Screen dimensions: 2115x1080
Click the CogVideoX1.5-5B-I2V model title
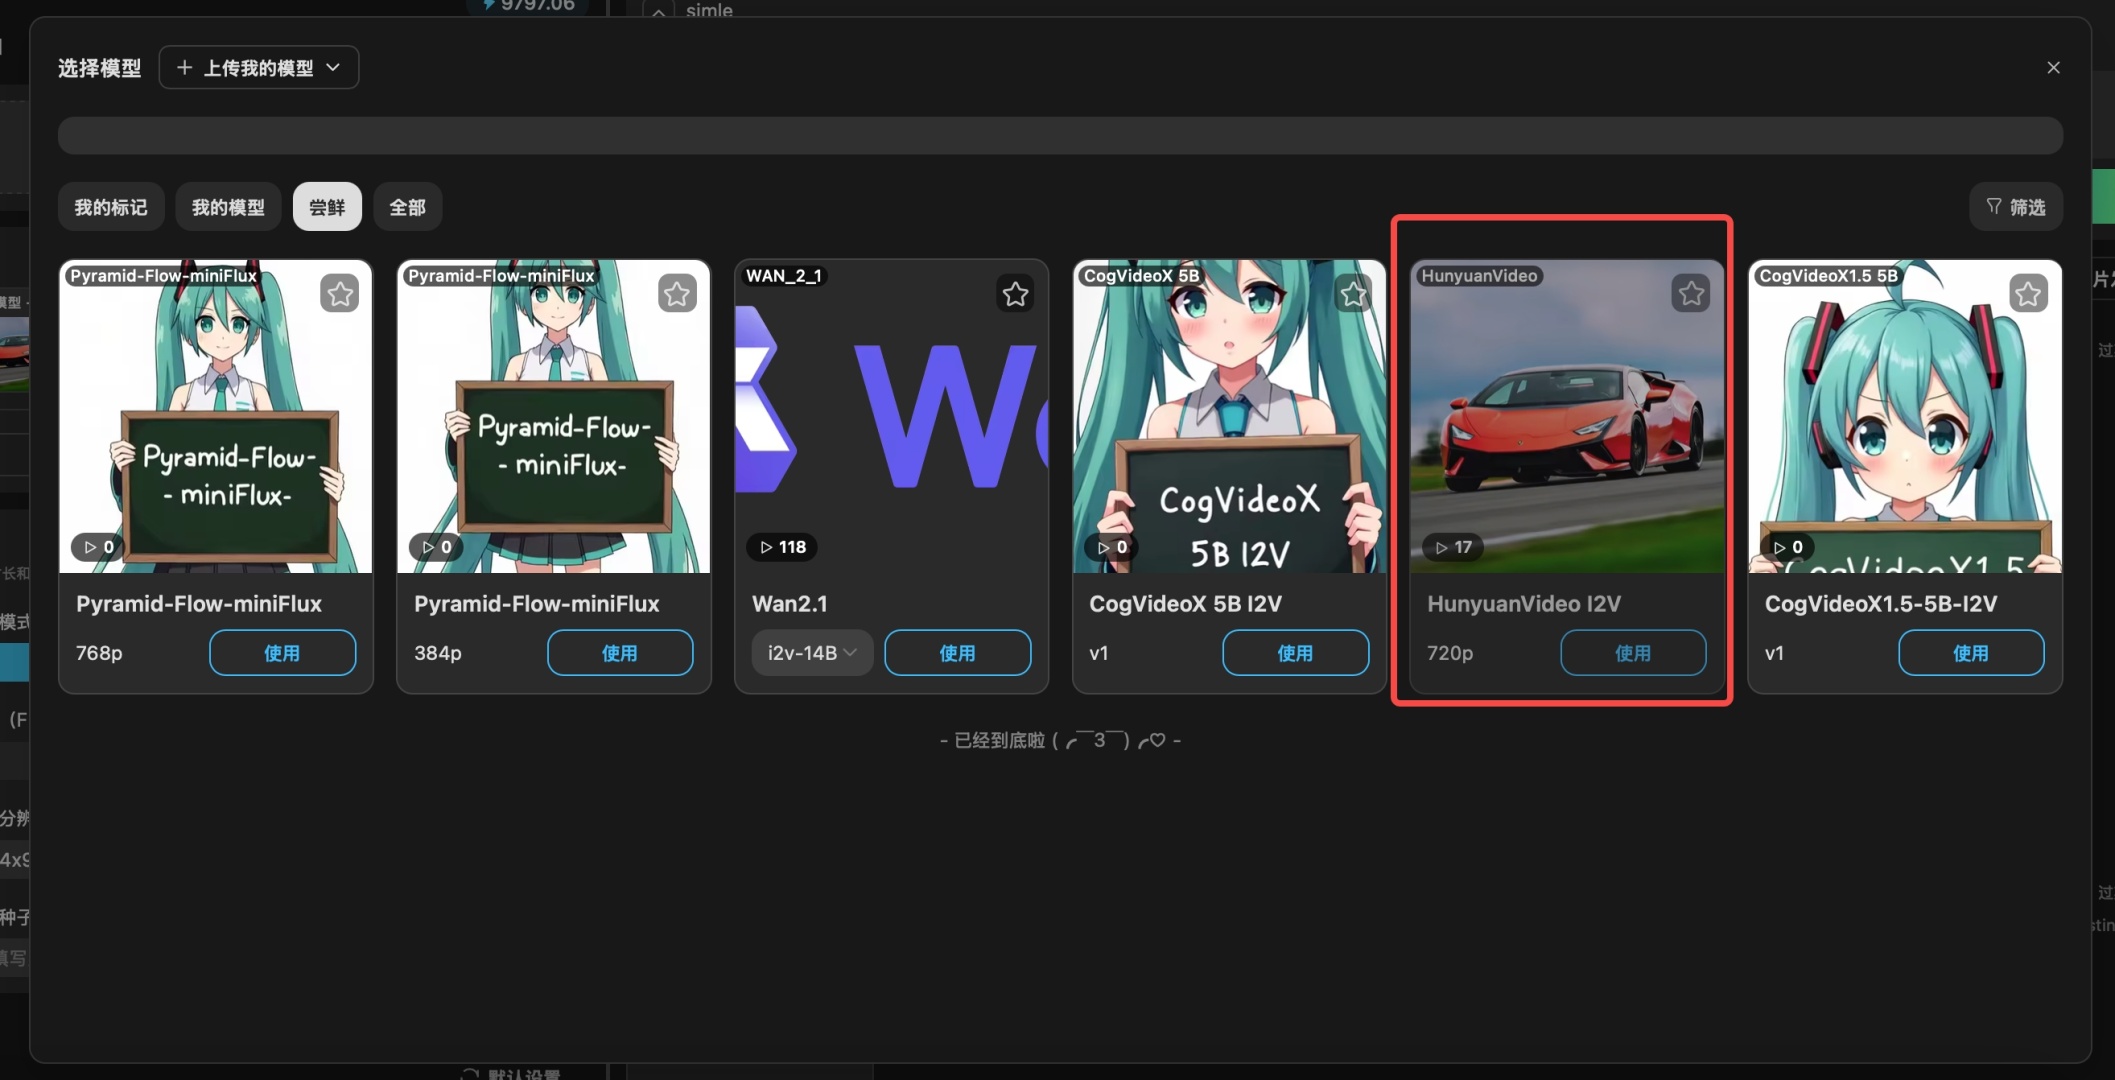[x=1881, y=604]
